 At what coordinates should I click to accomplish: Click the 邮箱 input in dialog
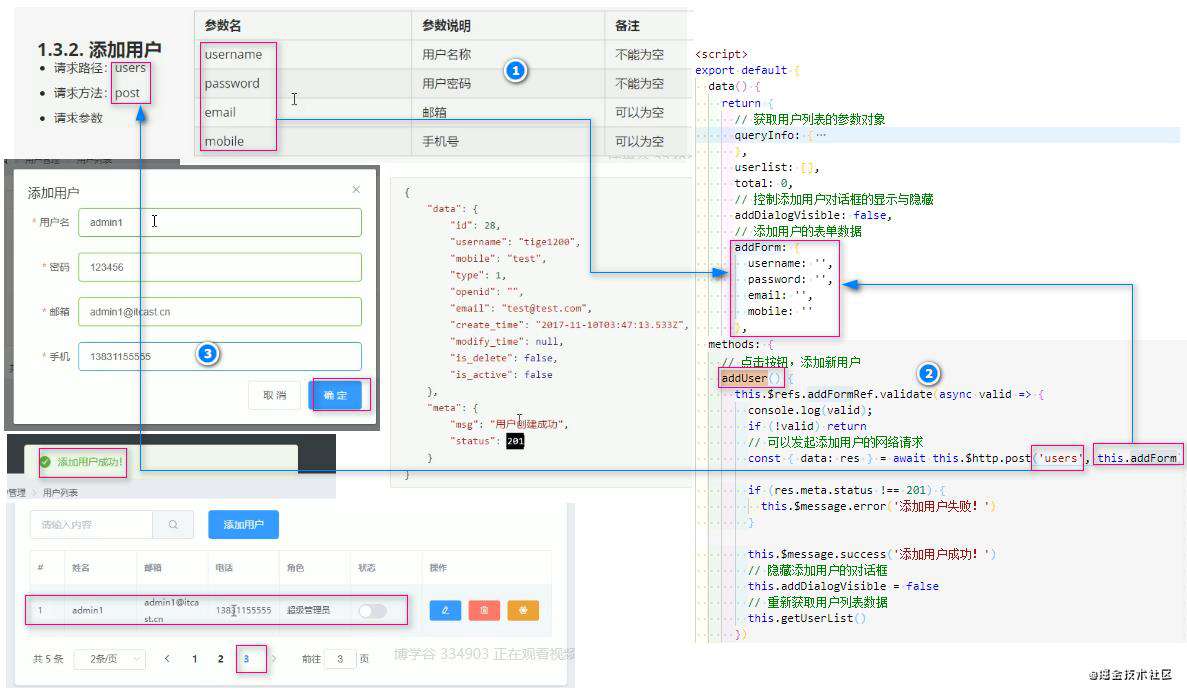220,312
